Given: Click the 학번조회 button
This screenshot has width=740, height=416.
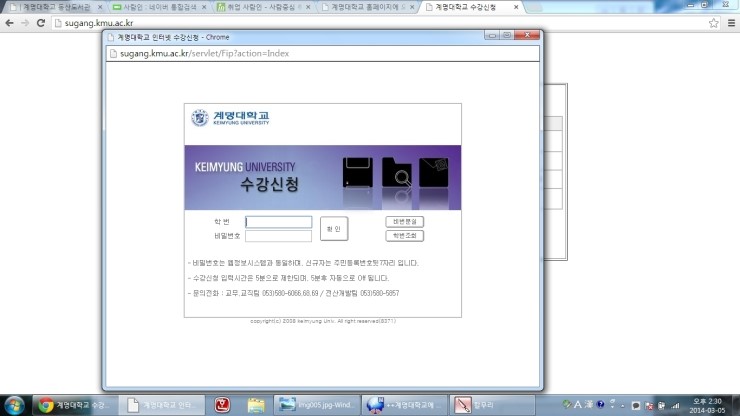Looking at the screenshot, I should tap(404, 235).
